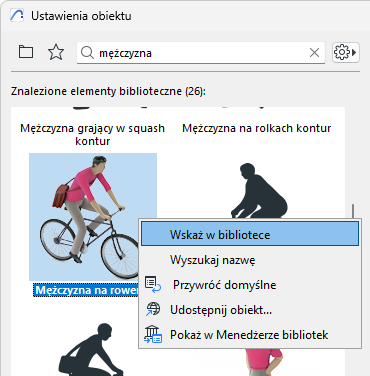Click the search field containing mężczyzna

click(x=201, y=53)
